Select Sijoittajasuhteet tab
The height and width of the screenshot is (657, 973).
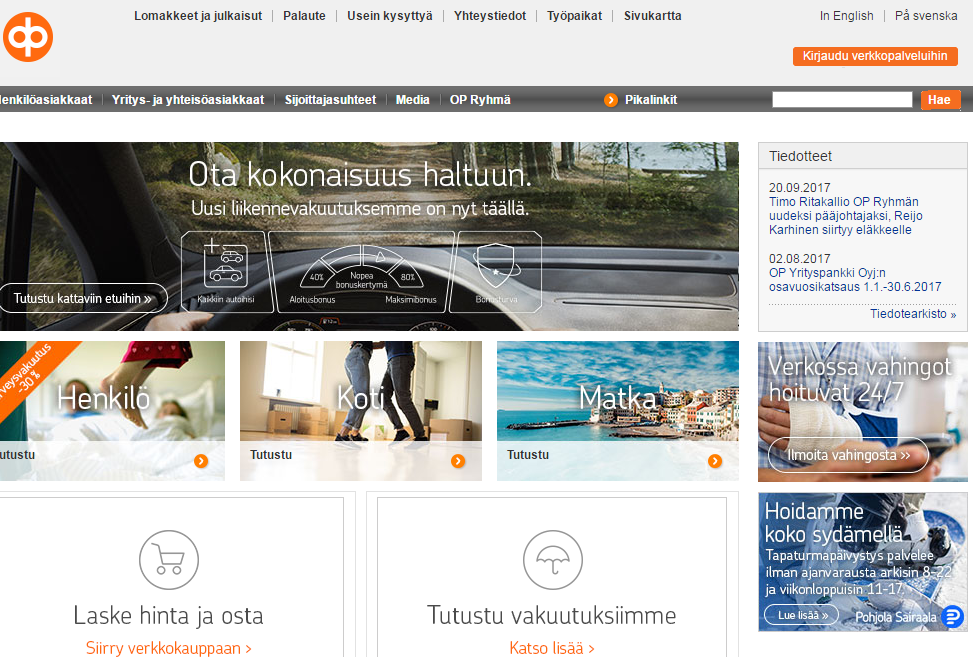(330, 100)
